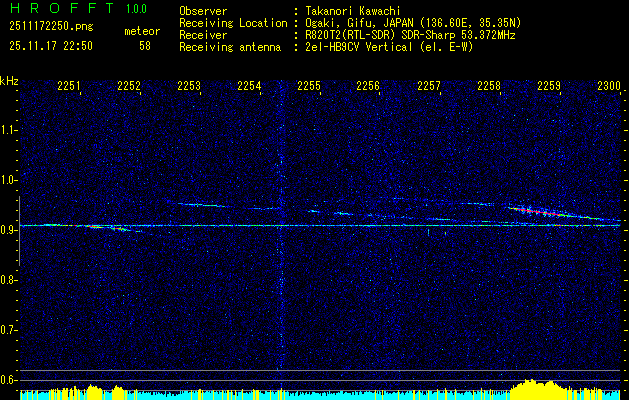This screenshot has width=629, height=400.
Task: Click the 2251 time marker
Action: click(69, 85)
